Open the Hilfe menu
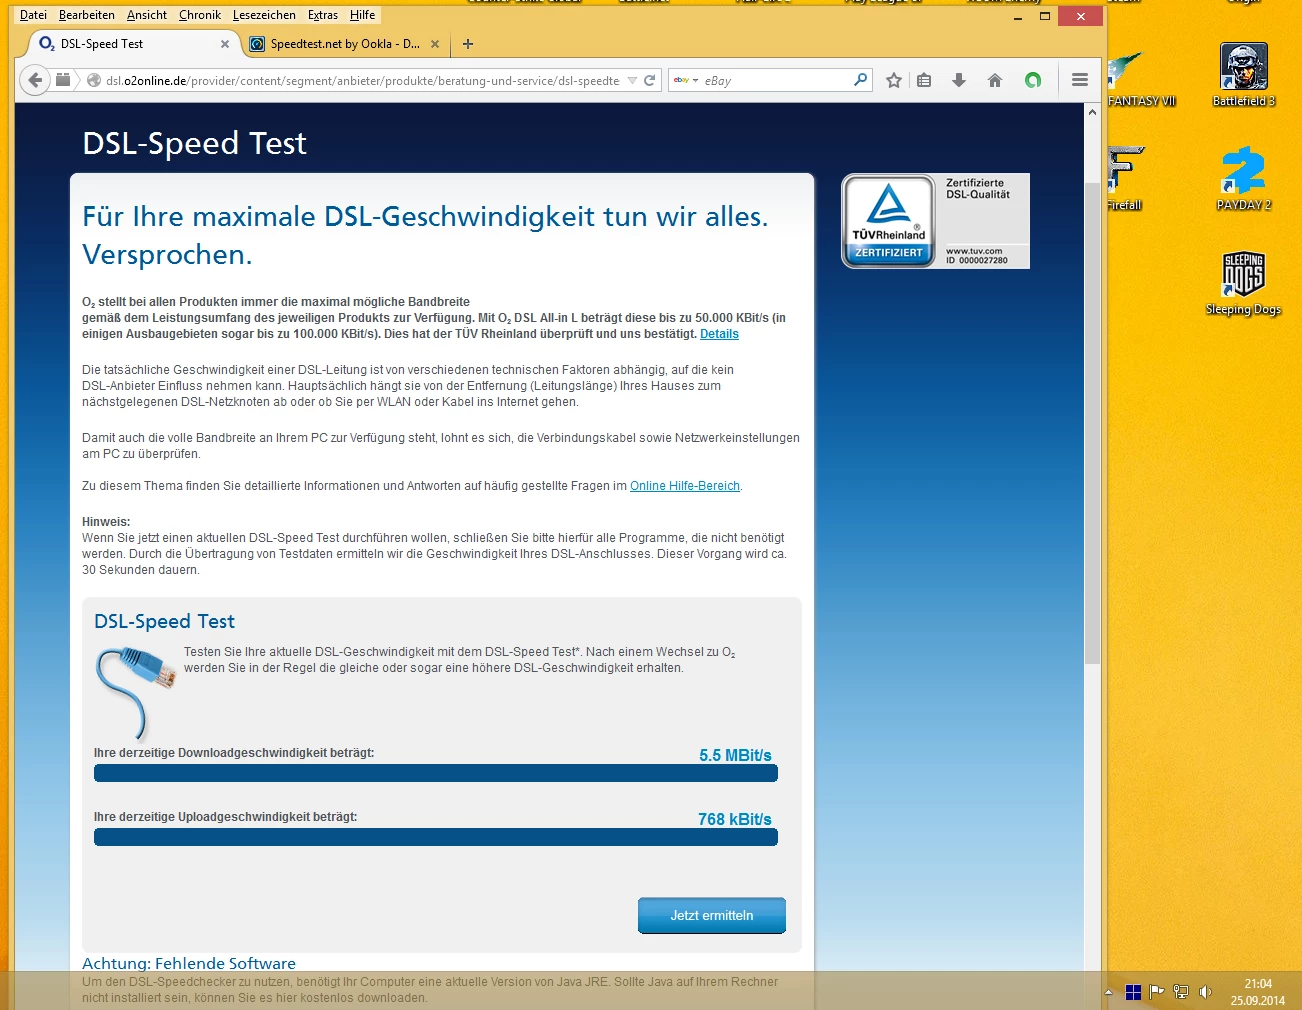1302x1010 pixels. 363,15
